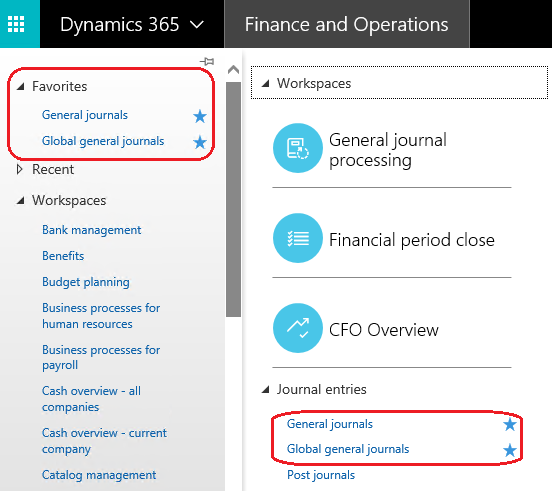Viewport: 552px width, 491px height.
Task: Open the CFO Overview workspace icon
Action: click(x=298, y=328)
